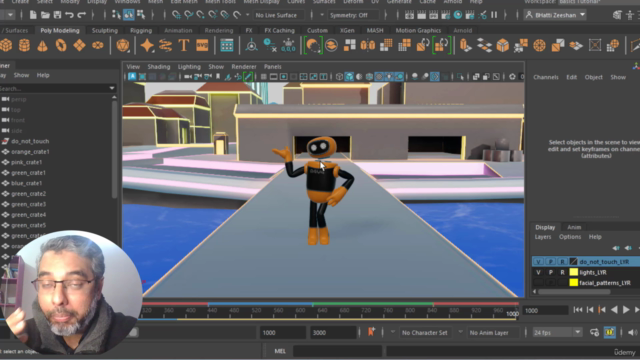Click the Center Pivot shelf icon
This screenshot has height=360, width=640.
point(251,45)
